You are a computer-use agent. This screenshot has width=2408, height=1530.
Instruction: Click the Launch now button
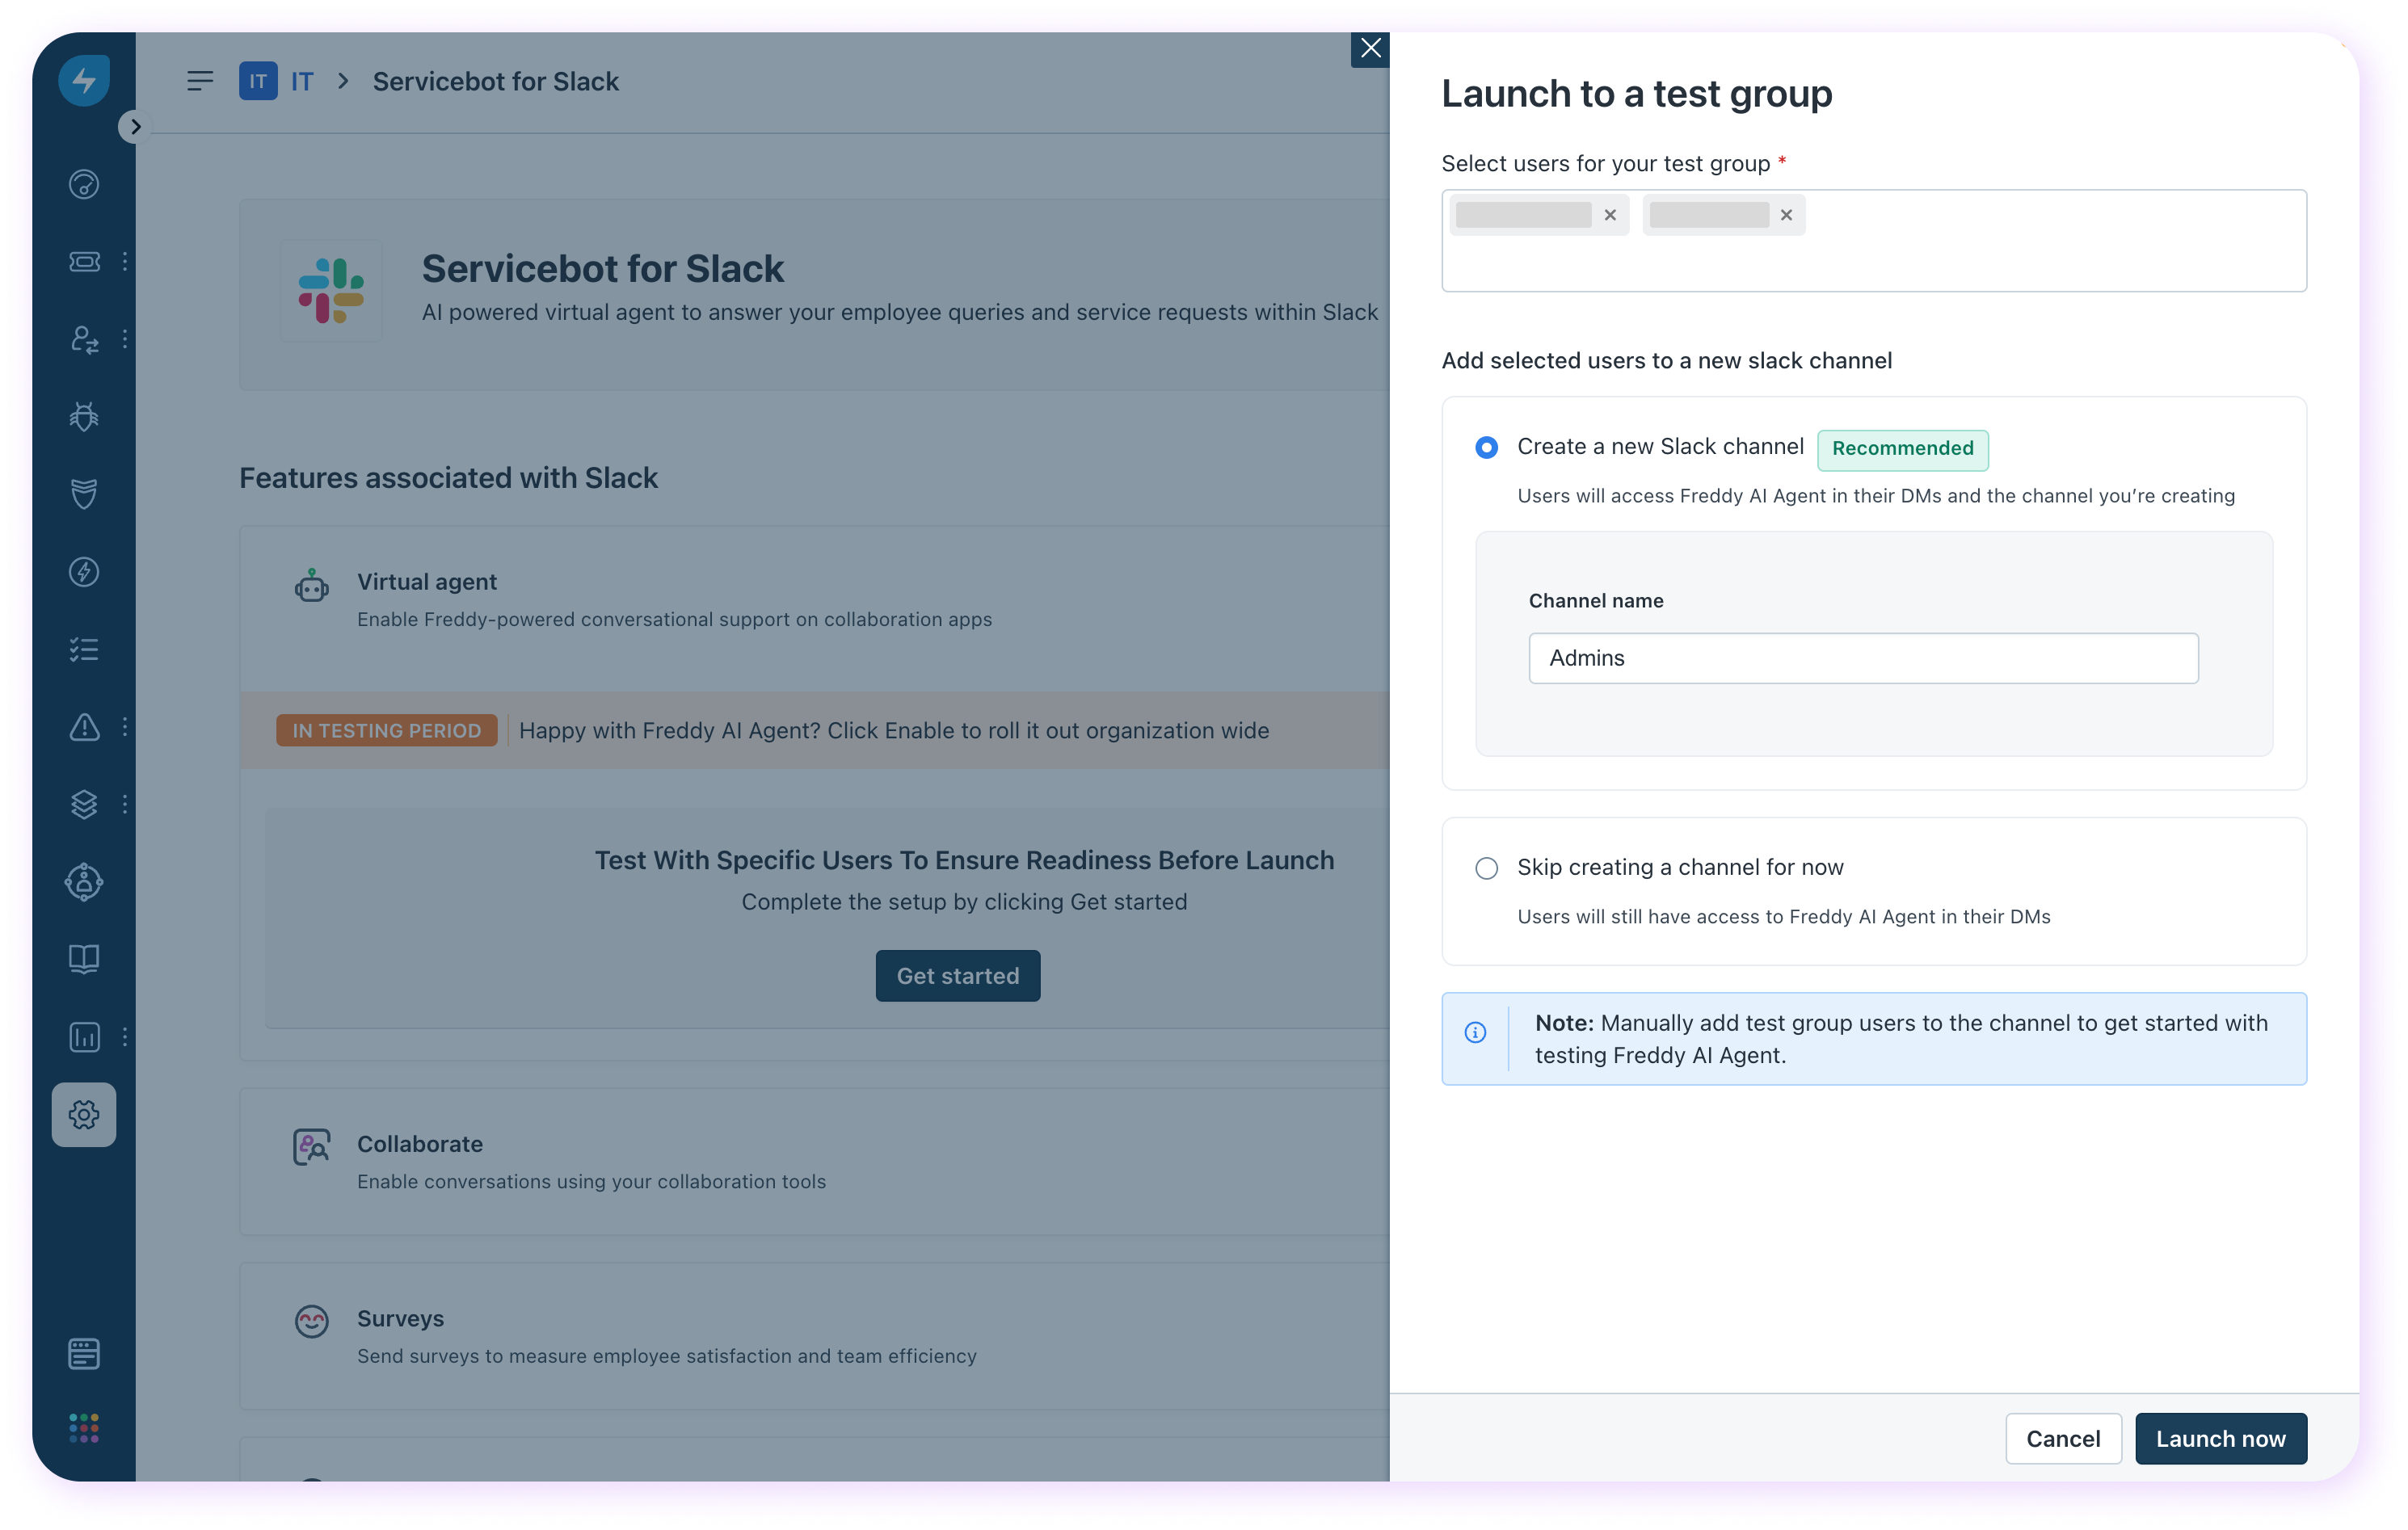pos(2220,1438)
